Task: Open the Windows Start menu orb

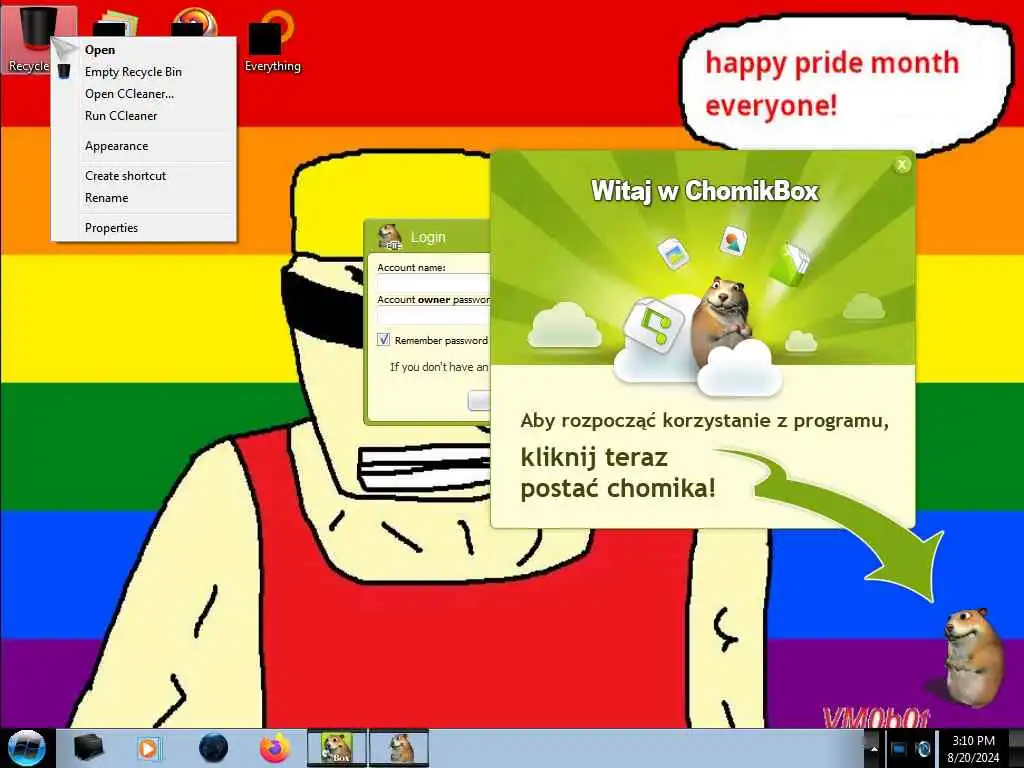Action: click(x=26, y=748)
